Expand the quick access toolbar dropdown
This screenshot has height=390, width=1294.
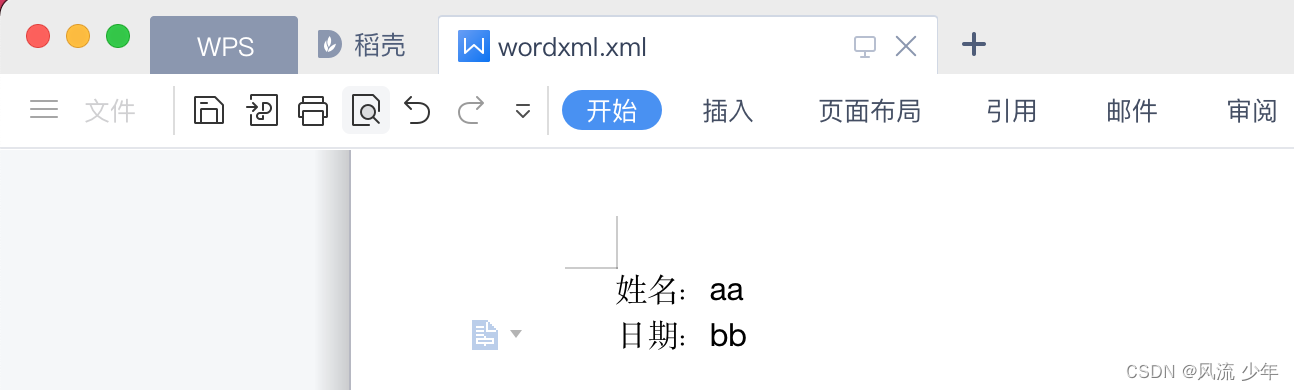pyautogui.click(x=522, y=111)
